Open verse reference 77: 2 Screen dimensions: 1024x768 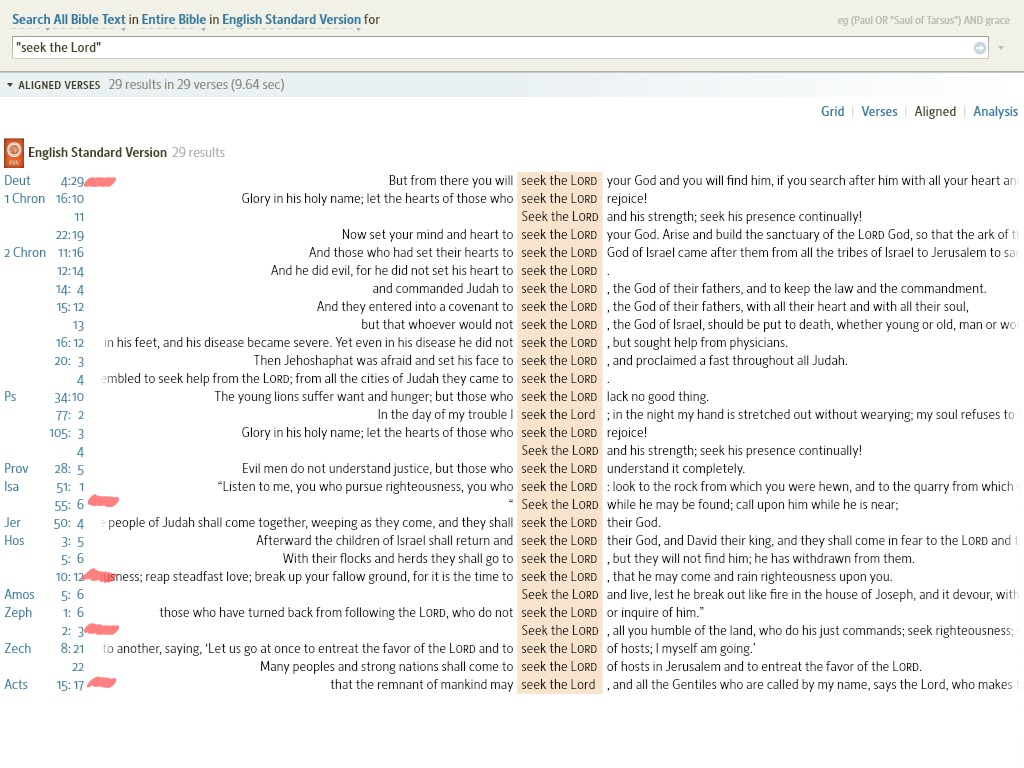click(70, 415)
